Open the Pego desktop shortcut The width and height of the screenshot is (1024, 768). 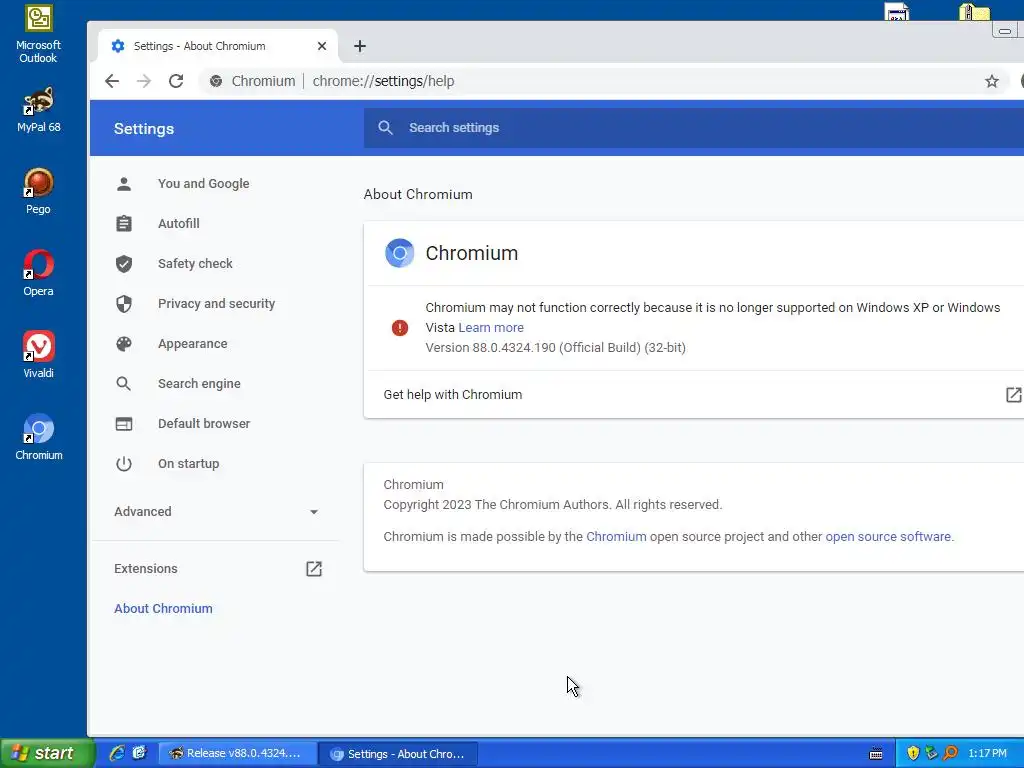pos(39,191)
